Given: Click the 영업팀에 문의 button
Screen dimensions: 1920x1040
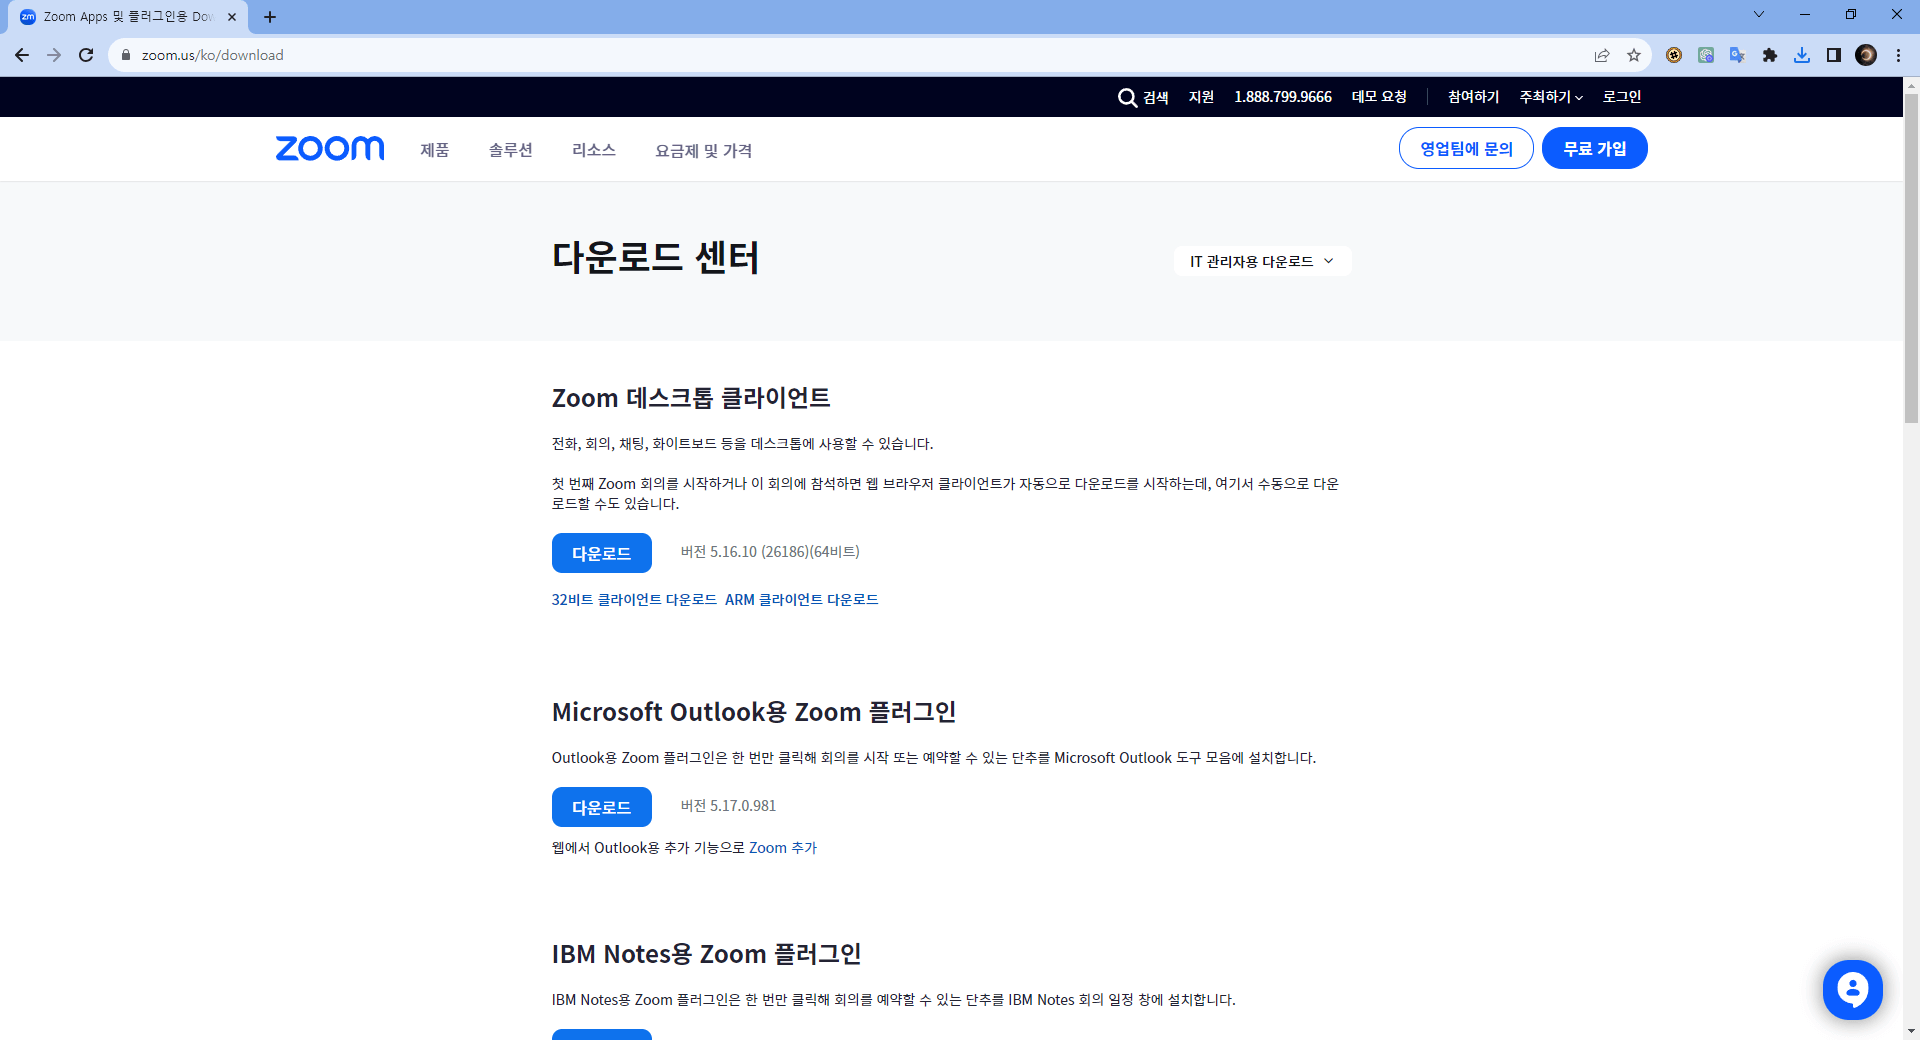Looking at the screenshot, I should 1466,148.
